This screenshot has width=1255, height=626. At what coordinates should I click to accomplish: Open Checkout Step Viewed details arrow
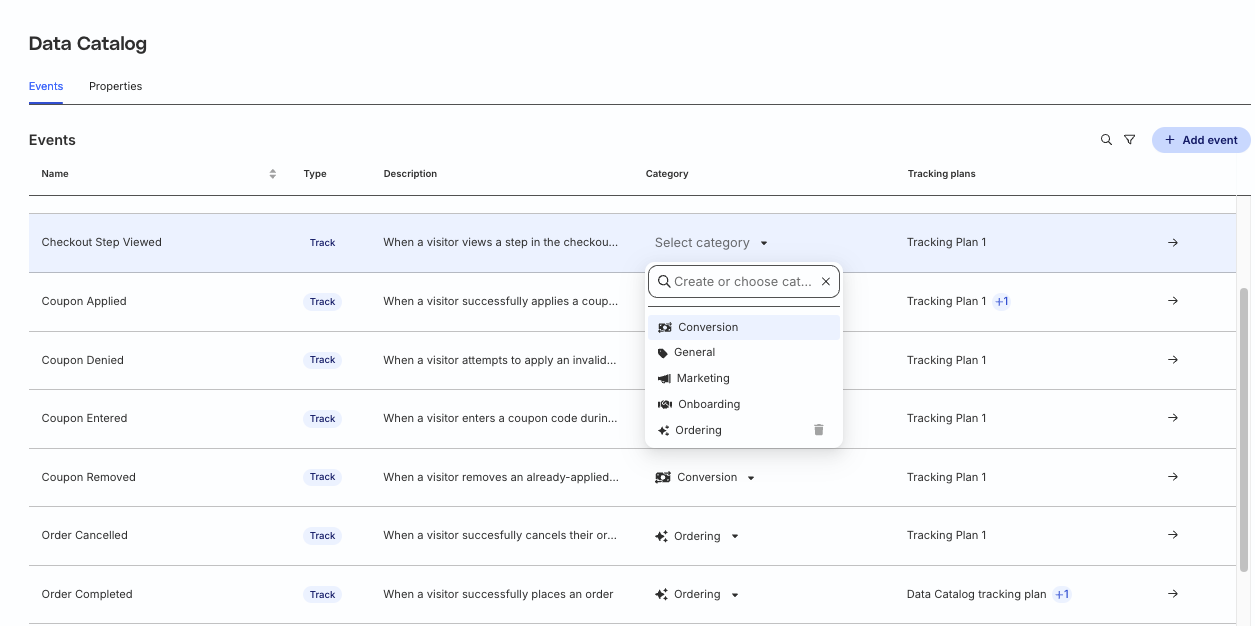click(x=1173, y=242)
